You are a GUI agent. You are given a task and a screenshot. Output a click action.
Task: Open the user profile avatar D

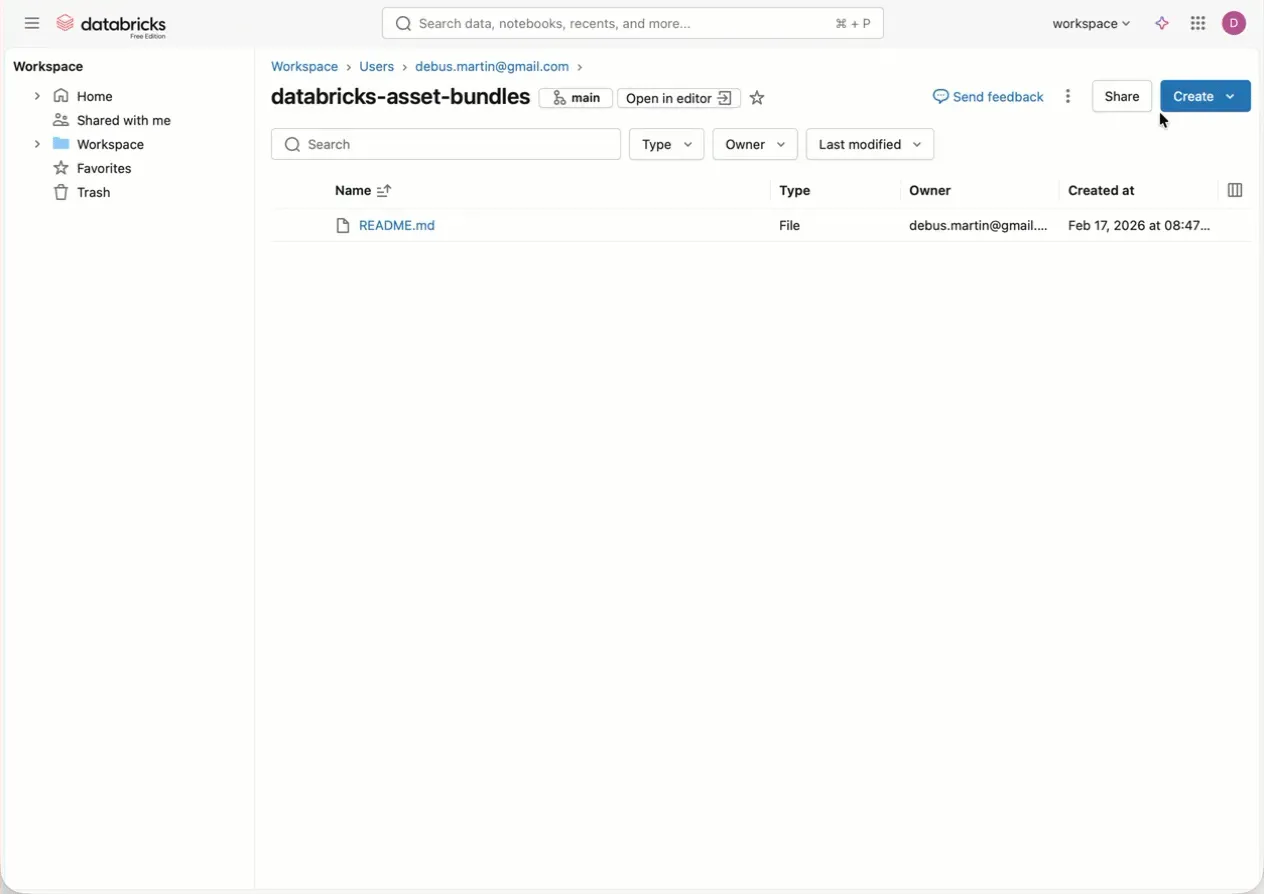point(1234,23)
